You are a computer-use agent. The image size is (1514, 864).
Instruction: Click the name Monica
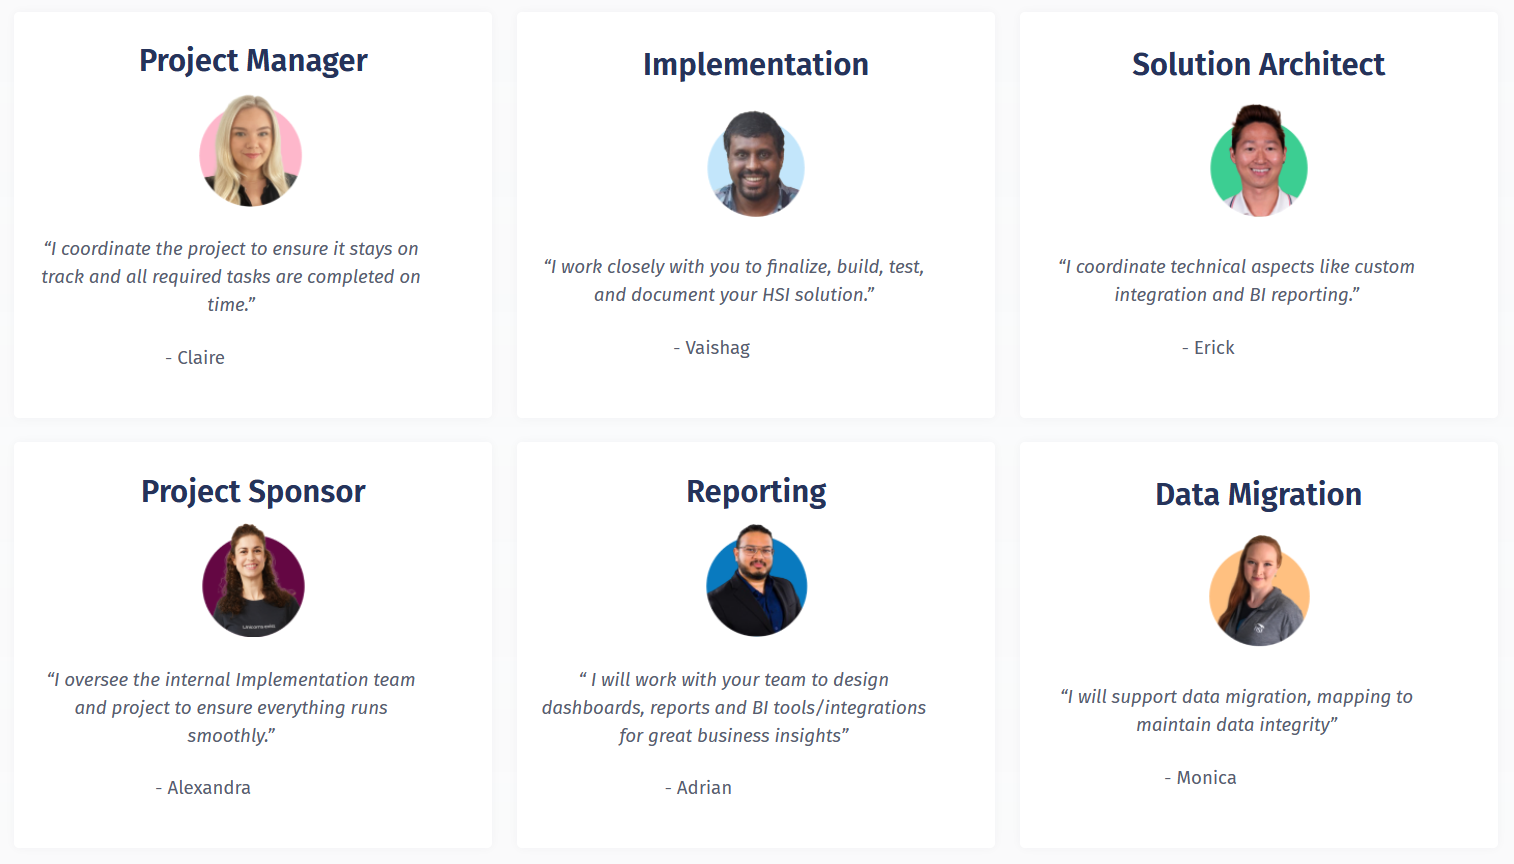pyautogui.click(x=1206, y=778)
